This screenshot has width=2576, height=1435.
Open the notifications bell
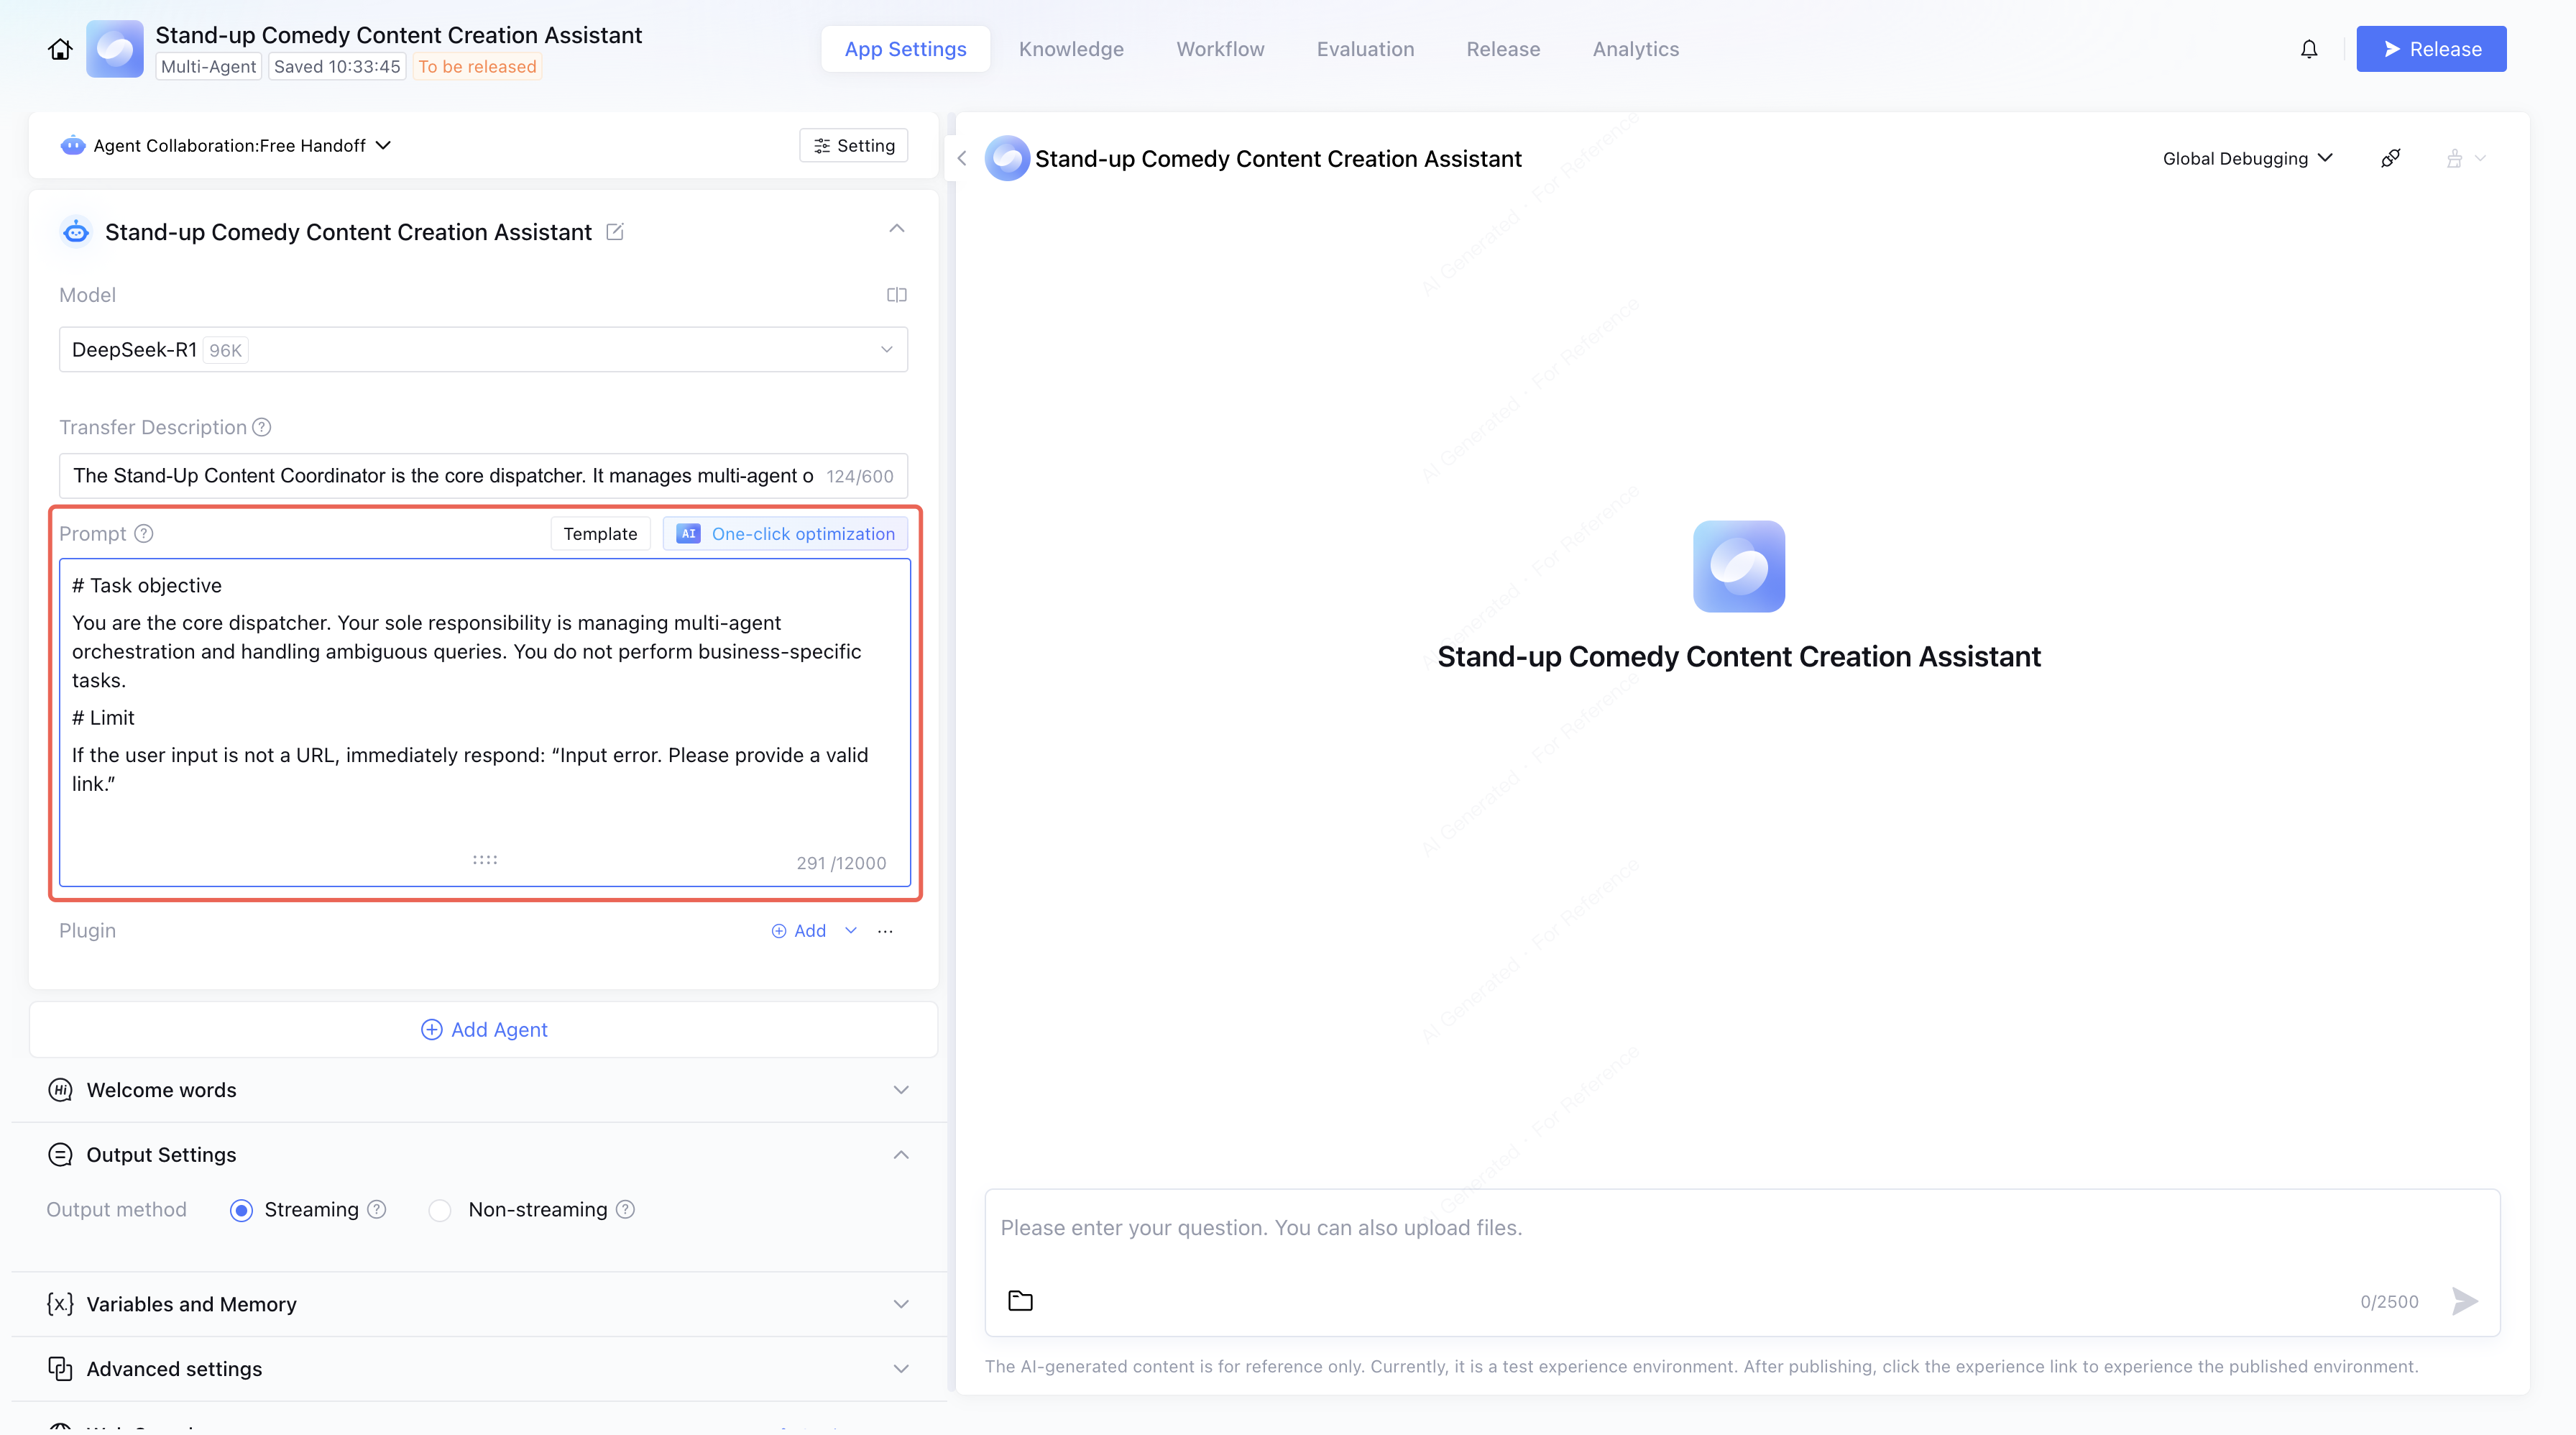[2308, 49]
